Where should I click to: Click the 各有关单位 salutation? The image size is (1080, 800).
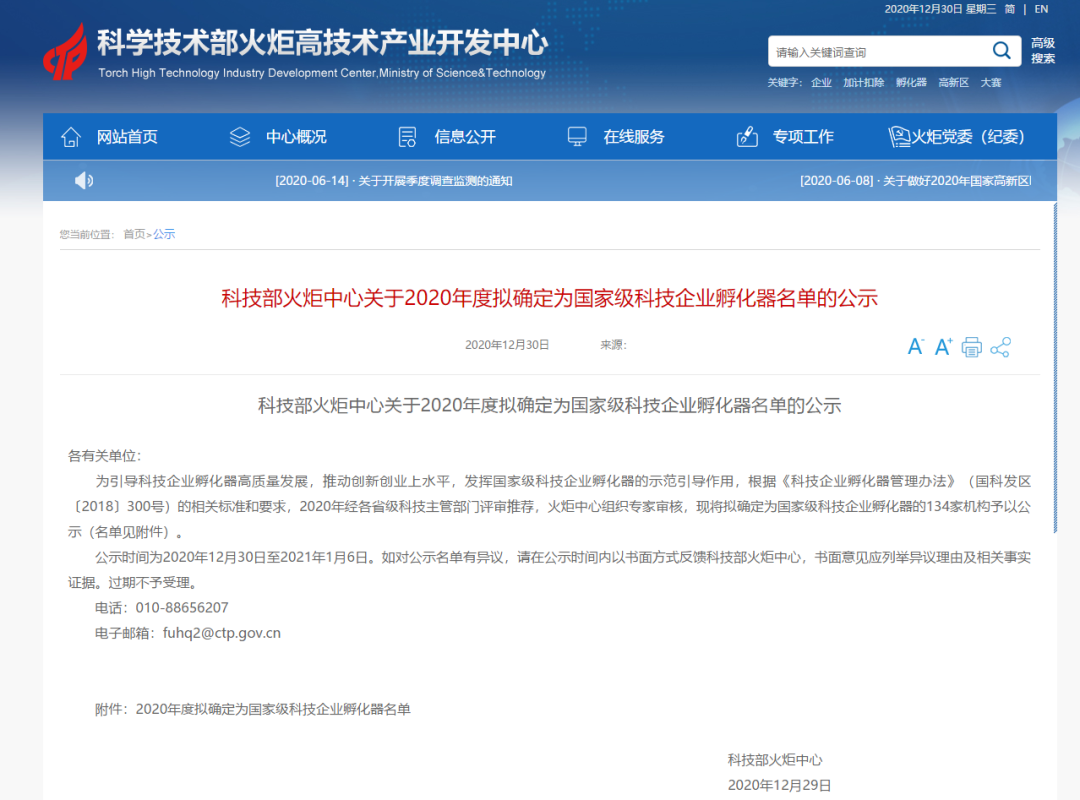click(104, 455)
